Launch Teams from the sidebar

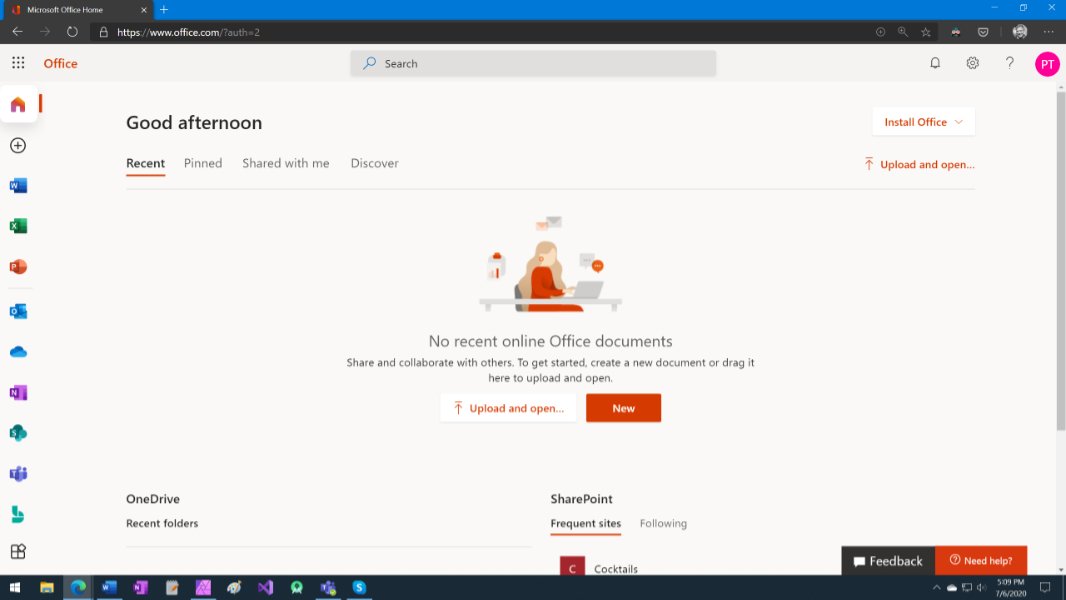click(x=18, y=474)
